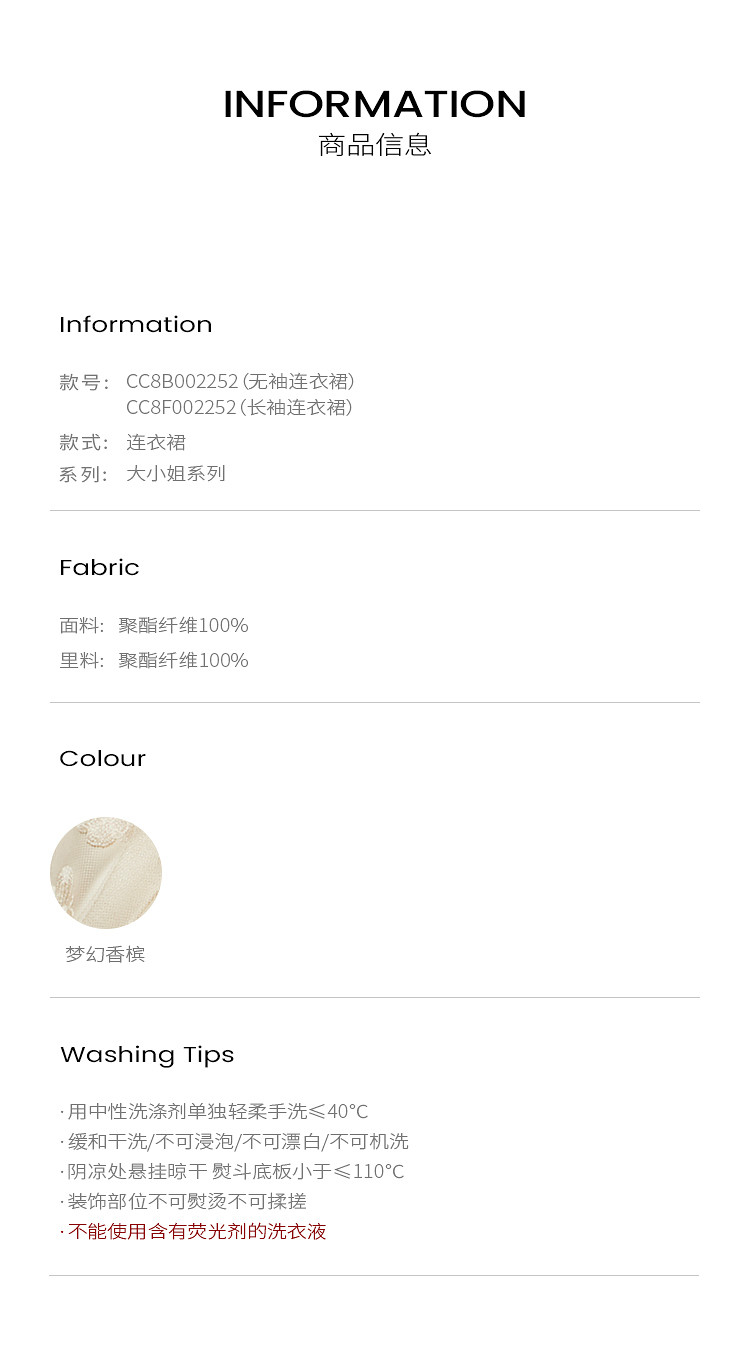This screenshot has width=750, height=1346.
Task: Click the 里料 聚酯纤维100% line
Action: 154,660
